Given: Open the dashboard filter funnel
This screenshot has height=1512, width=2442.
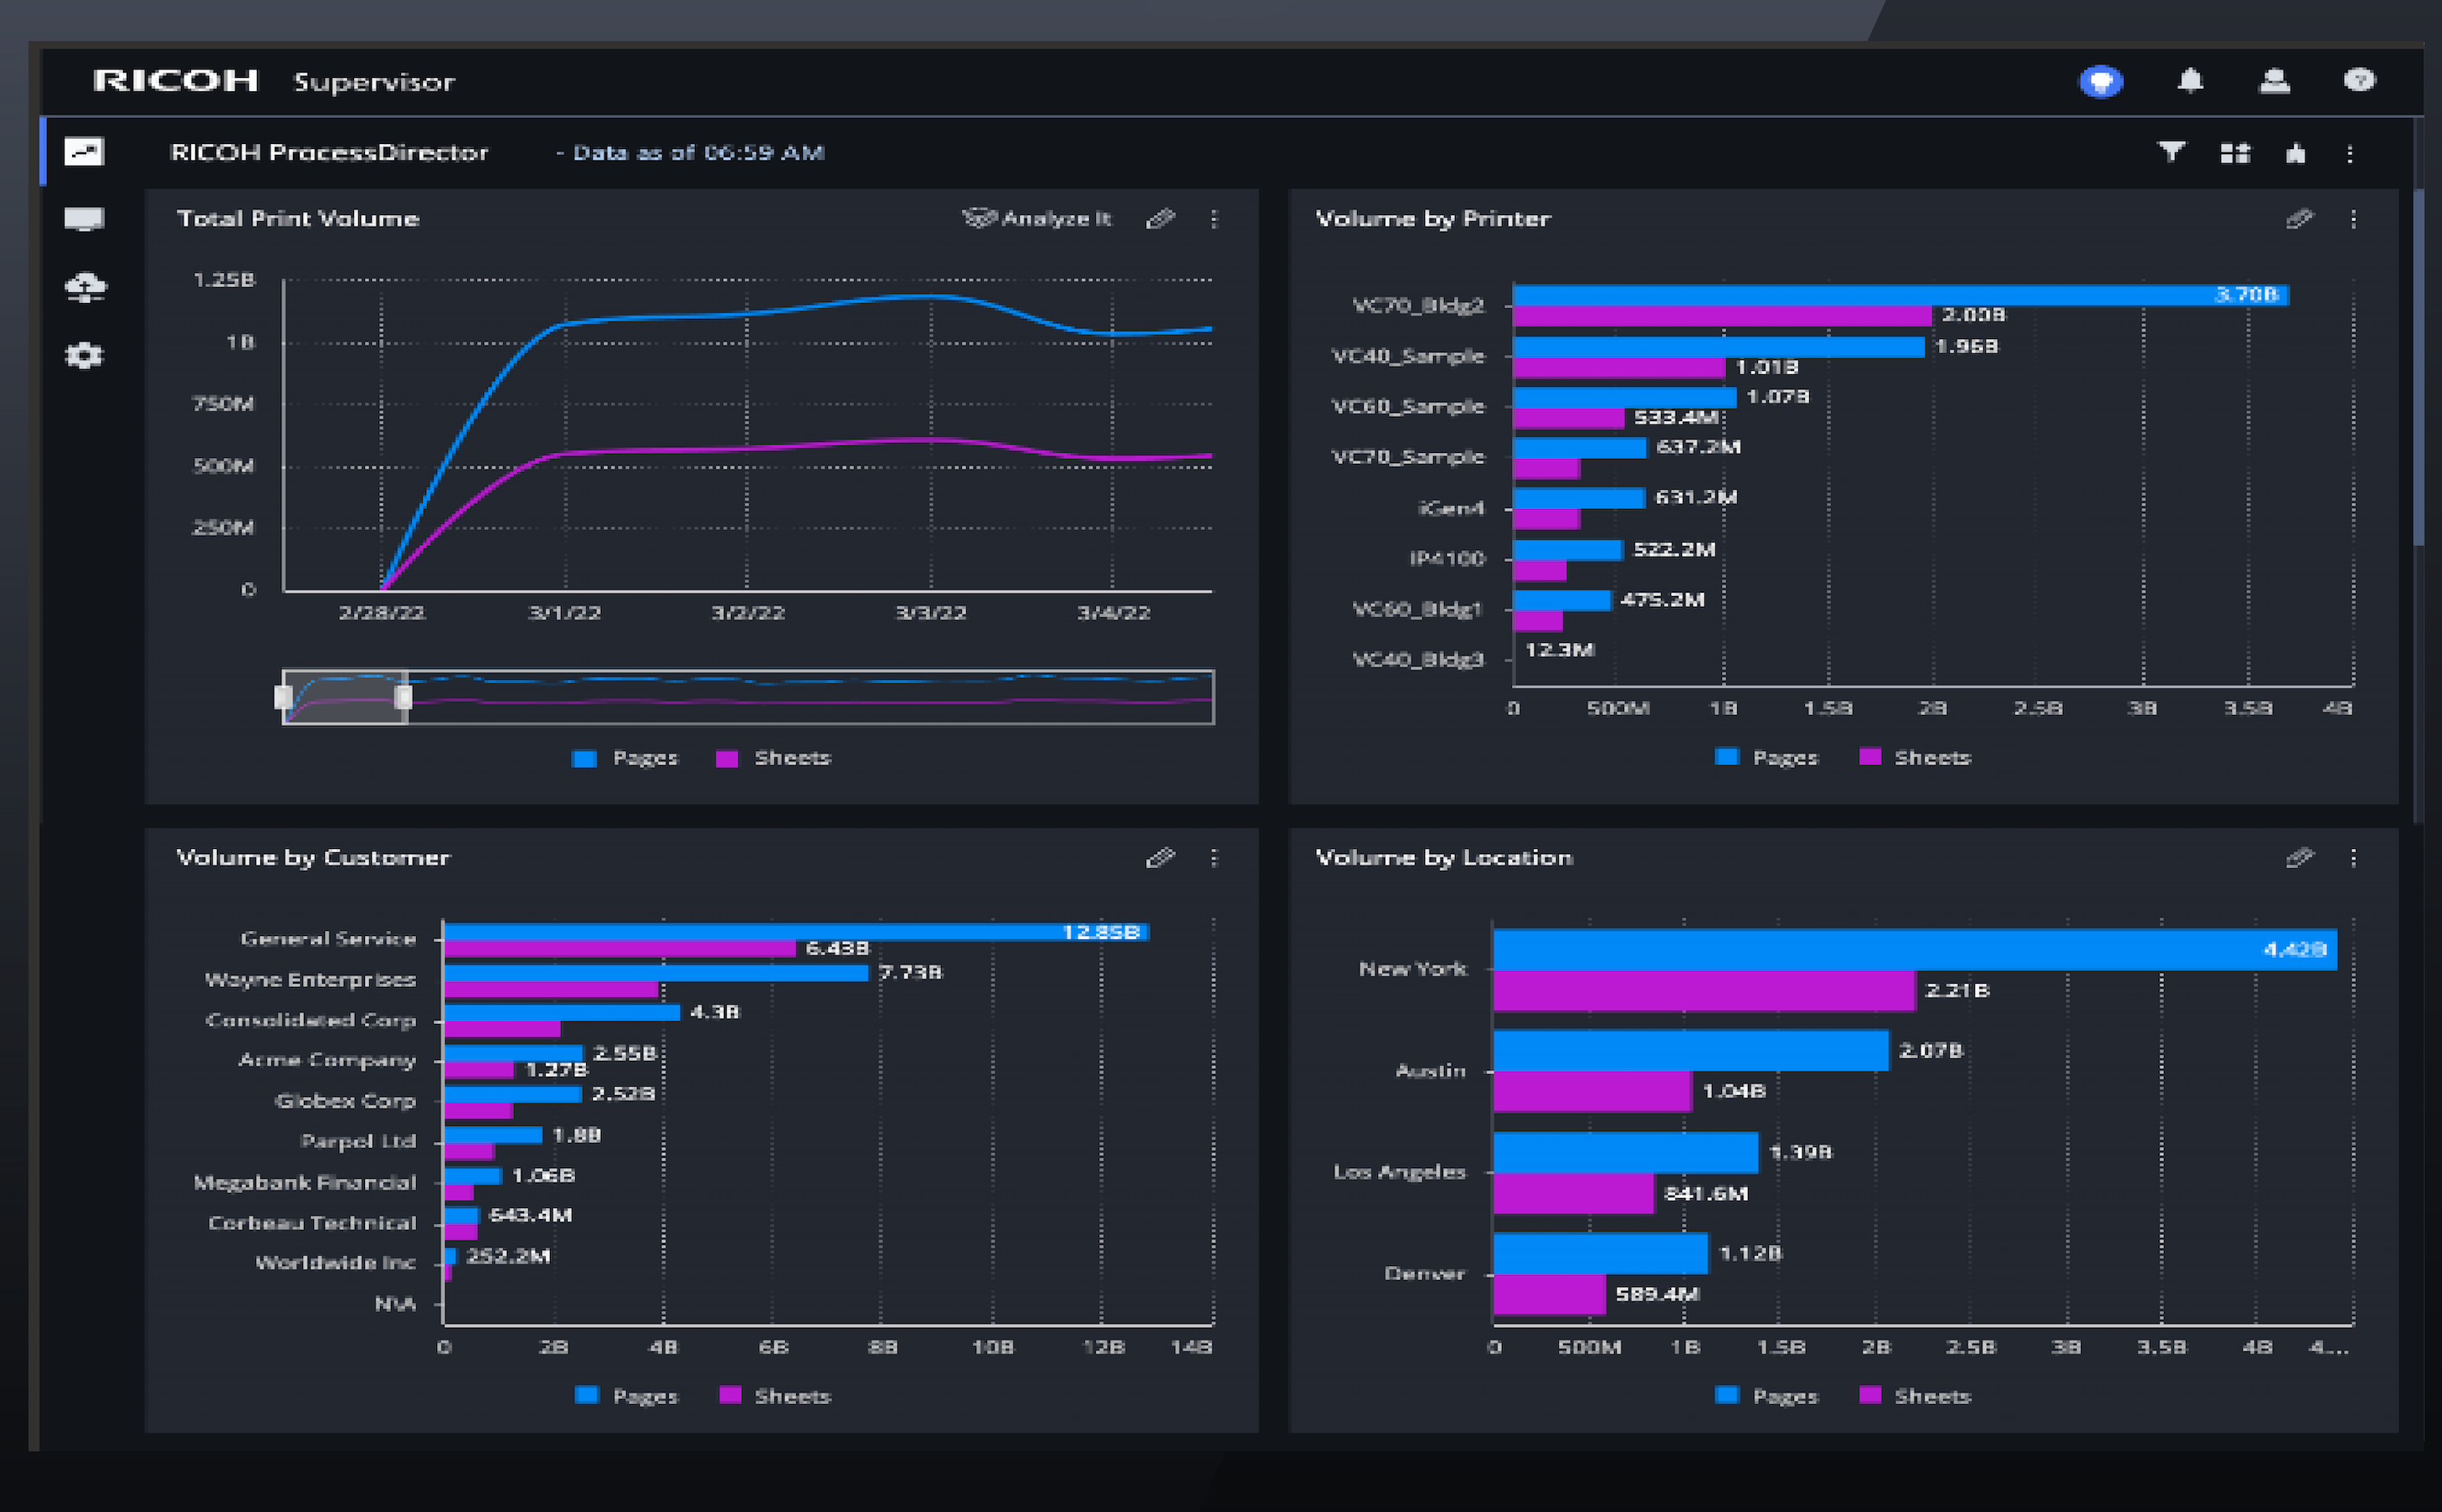Looking at the screenshot, I should 2171,152.
